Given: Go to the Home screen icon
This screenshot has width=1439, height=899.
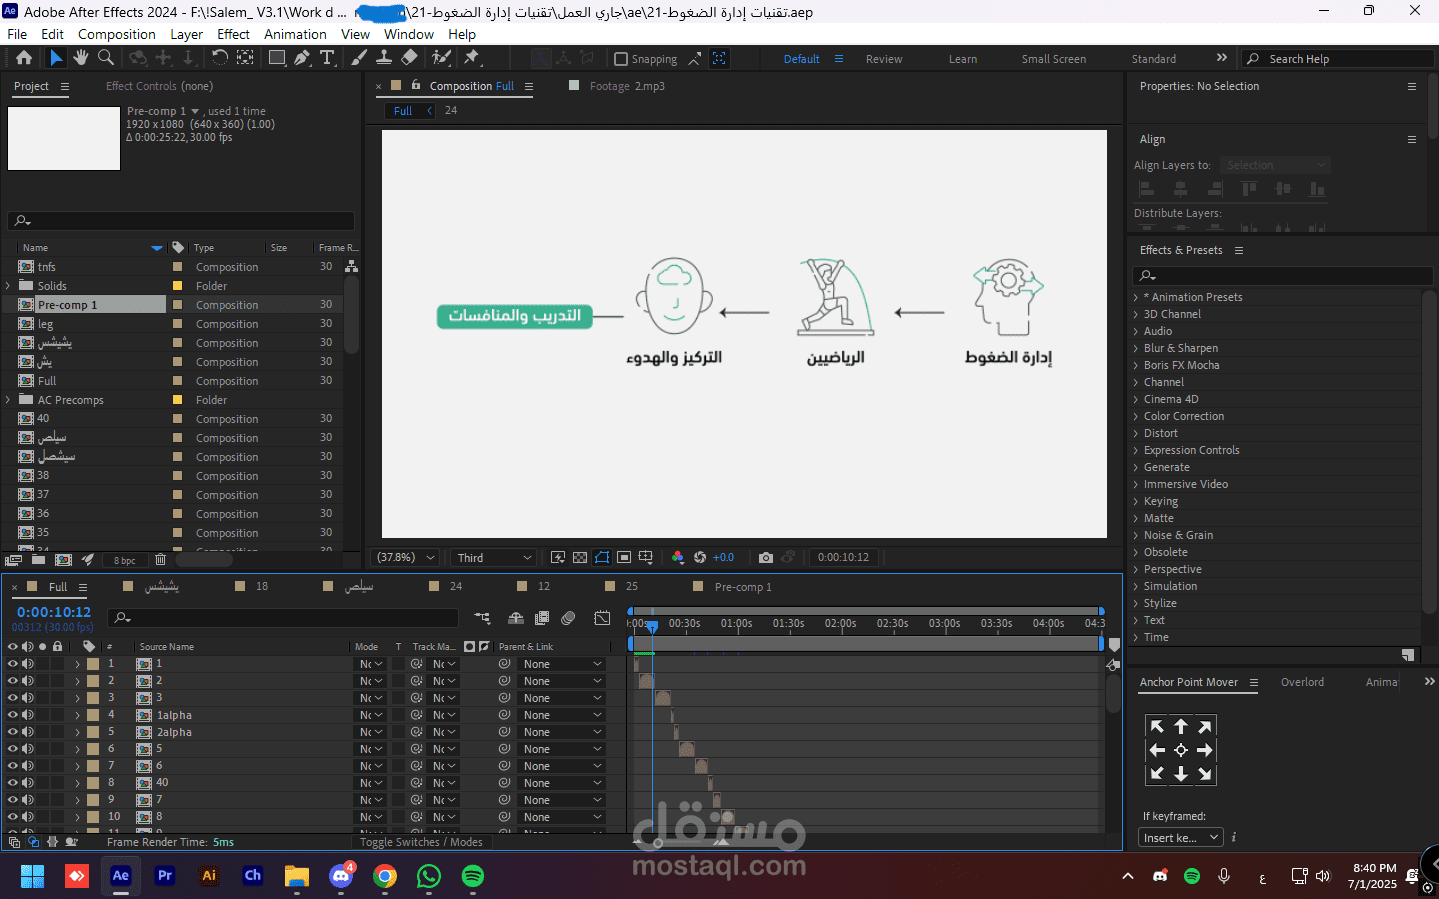Looking at the screenshot, I should pos(24,58).
